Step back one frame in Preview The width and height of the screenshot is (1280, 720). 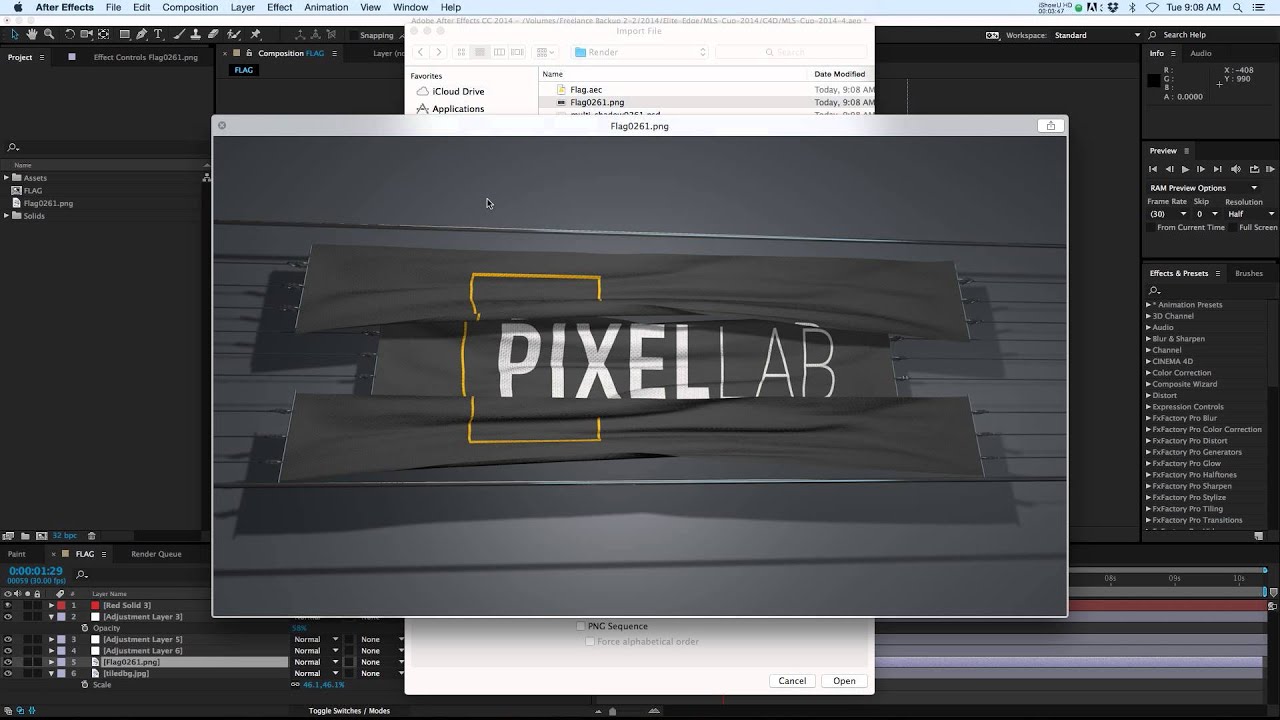pos(1169,169)
